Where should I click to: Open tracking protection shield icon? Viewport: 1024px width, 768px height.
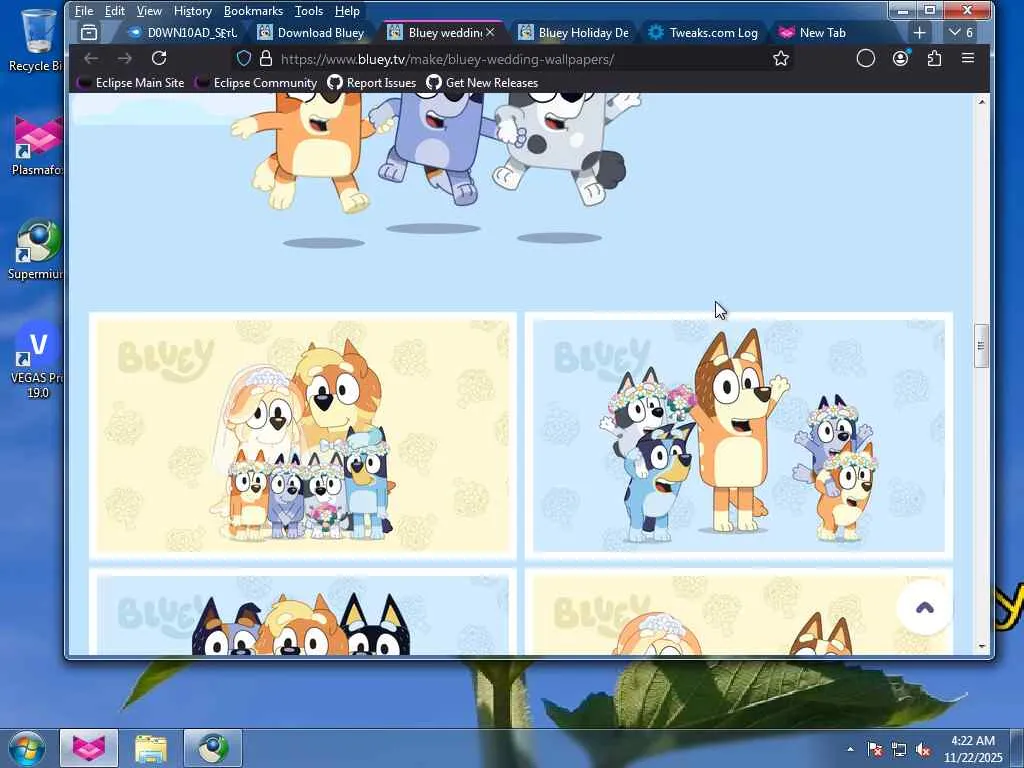click(x=244, y=59)
